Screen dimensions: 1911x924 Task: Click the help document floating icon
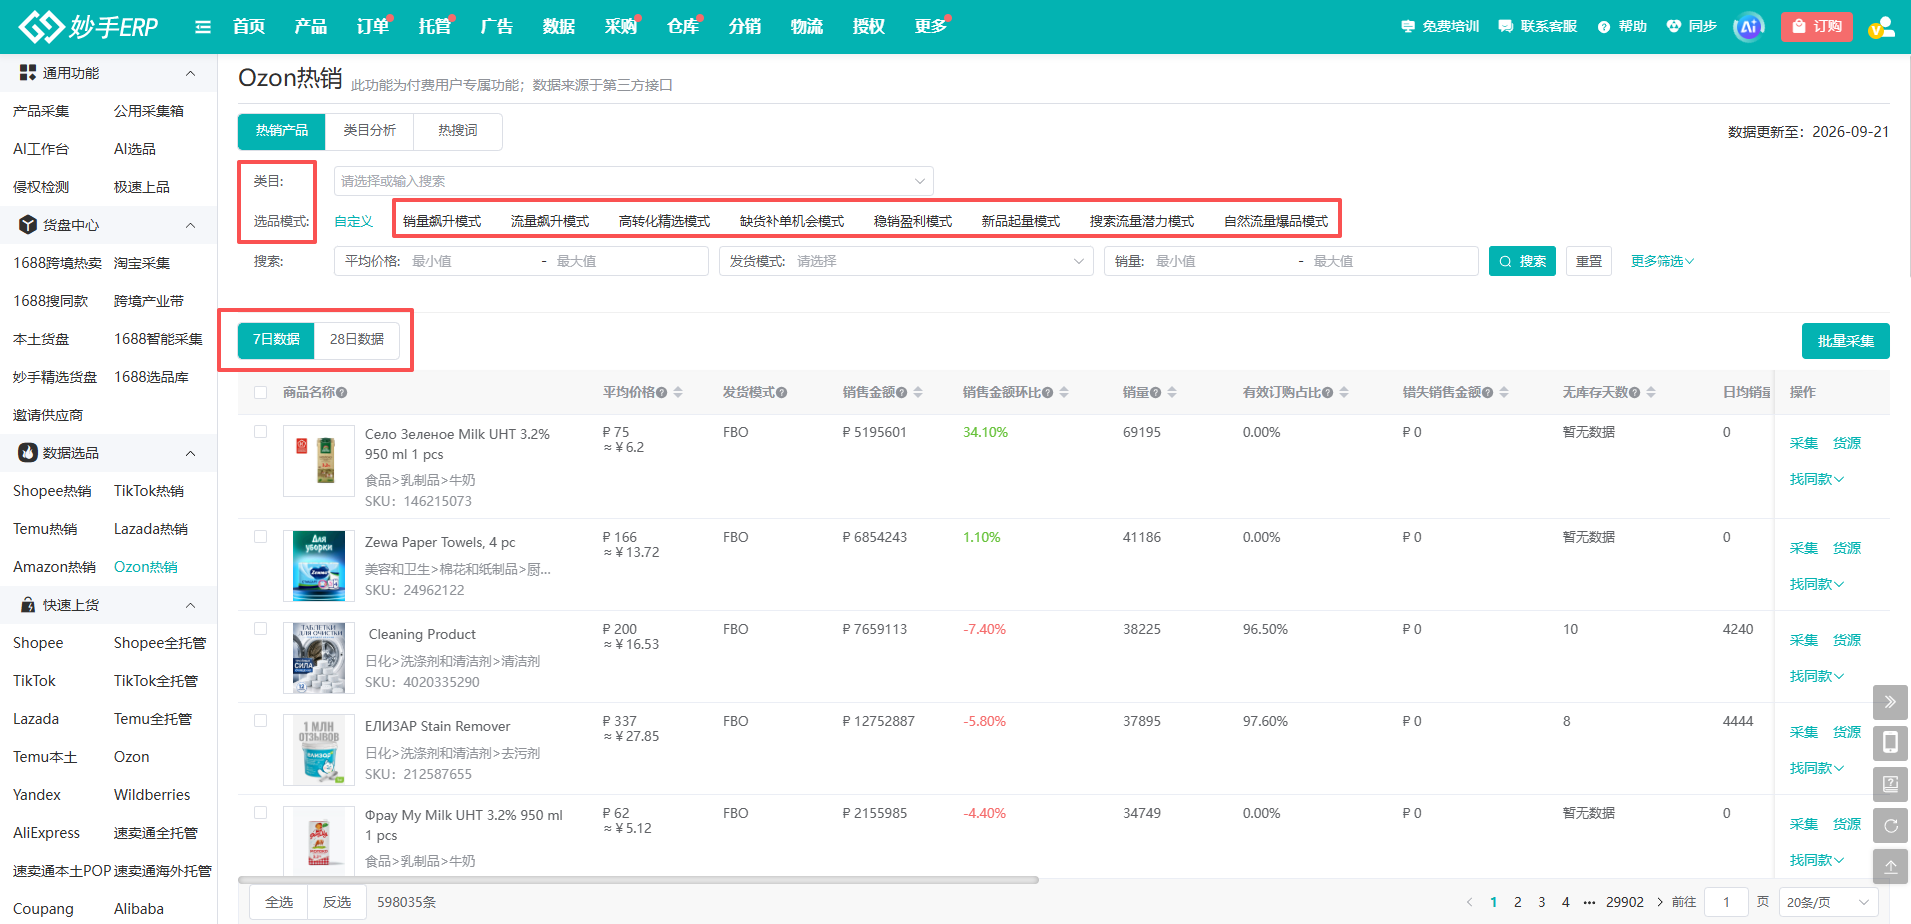point(1890,784)
